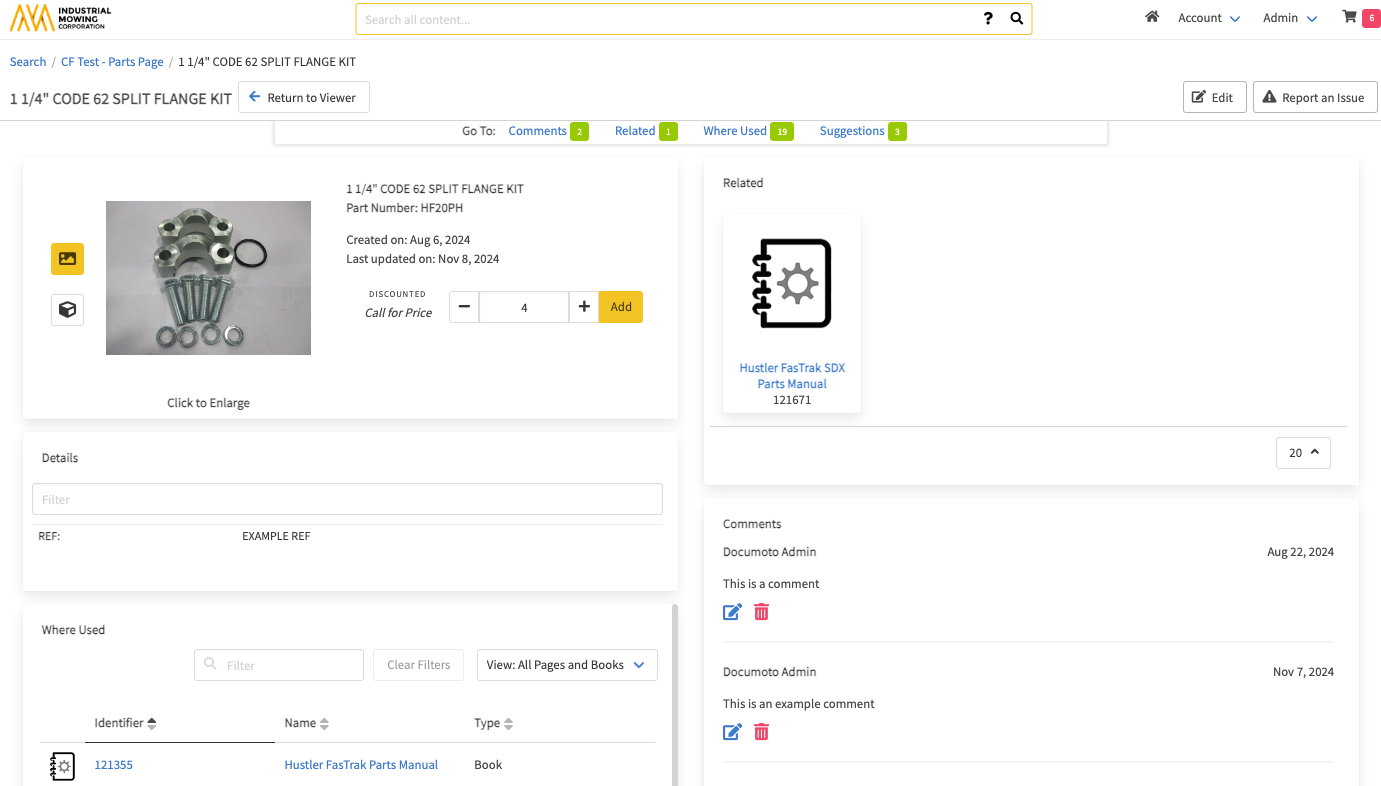Change the 20 per page selector
1381x786 pixels.
point(1303,453)
